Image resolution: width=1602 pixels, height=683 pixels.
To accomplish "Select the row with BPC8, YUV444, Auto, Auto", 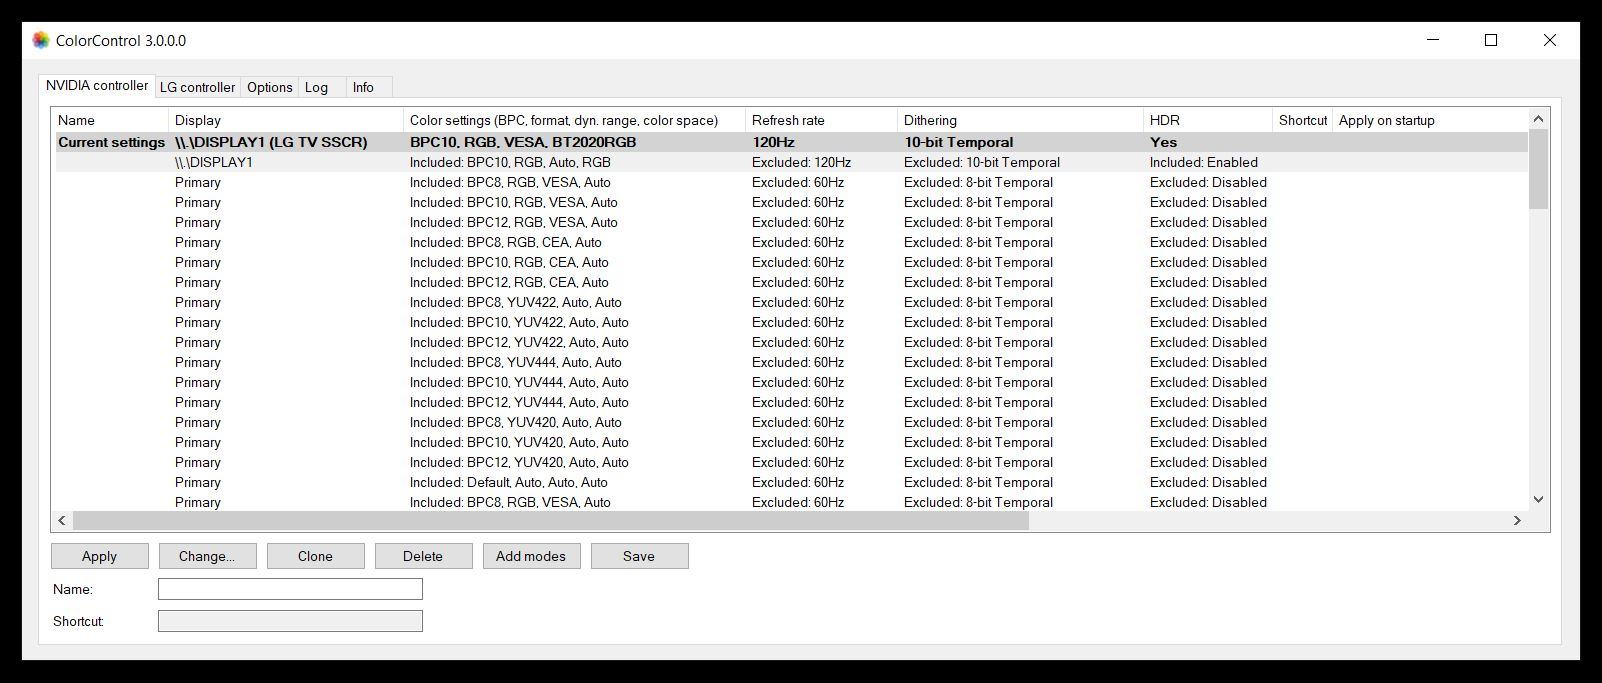I will [791, 362].
